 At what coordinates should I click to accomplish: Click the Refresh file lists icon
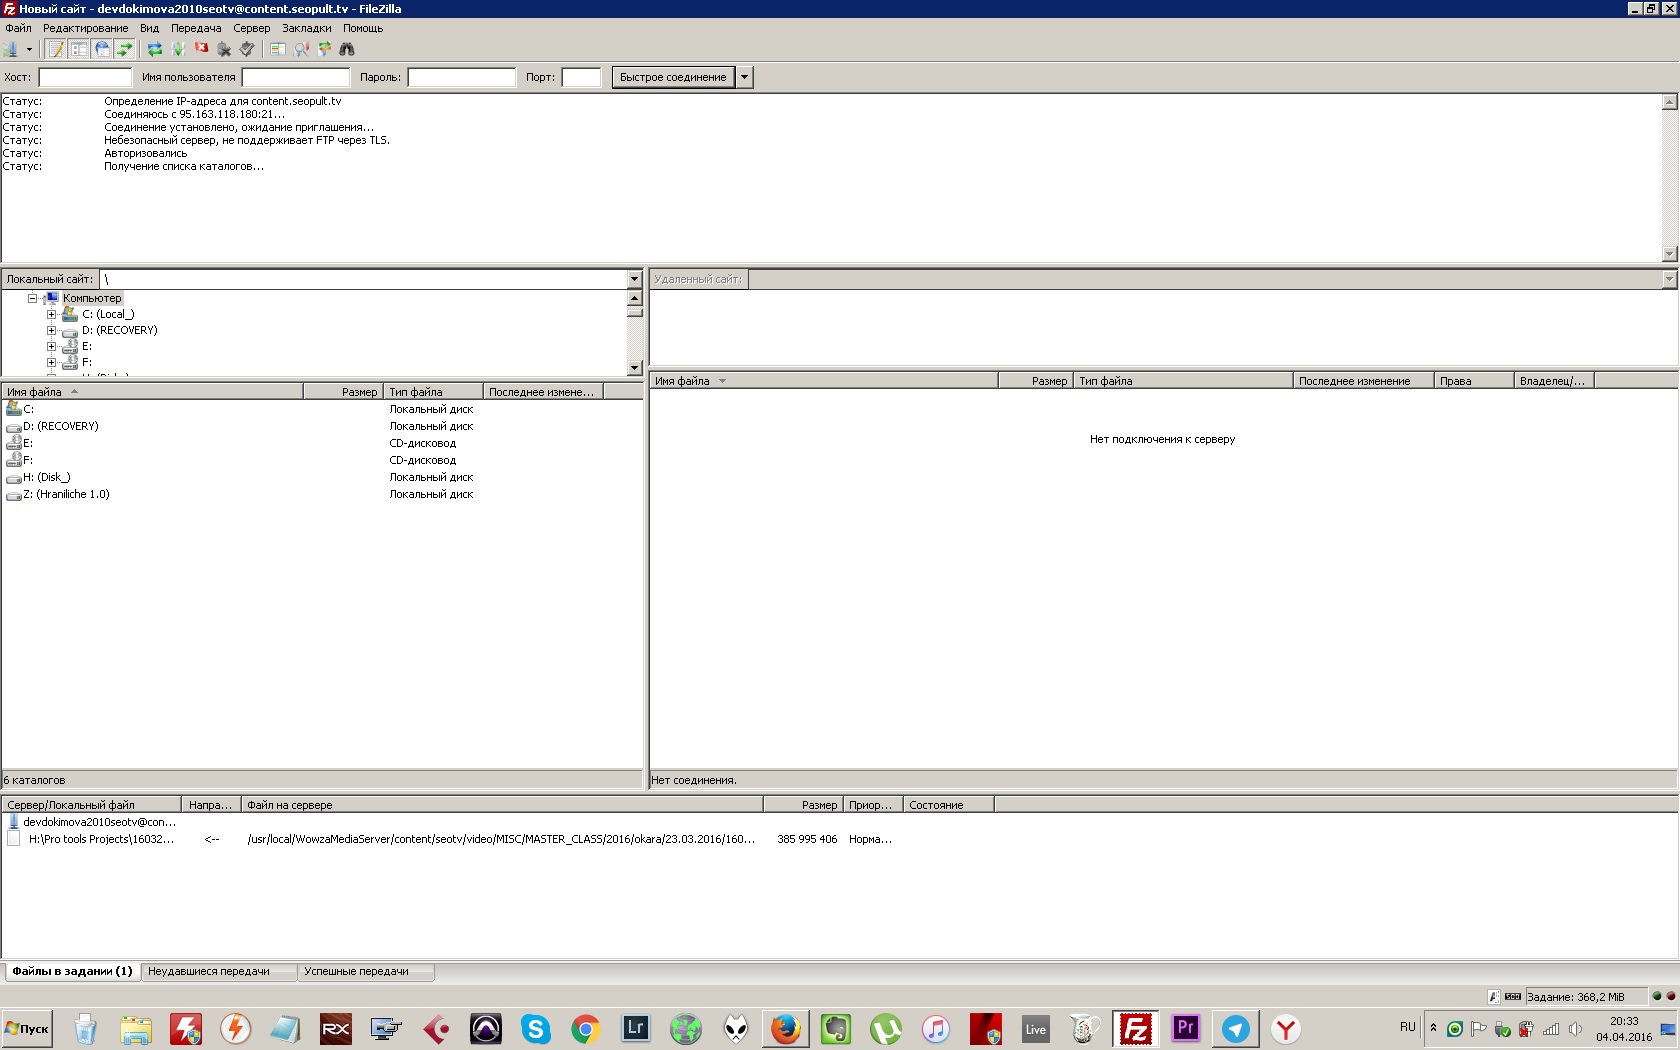(x=155, y=49)
